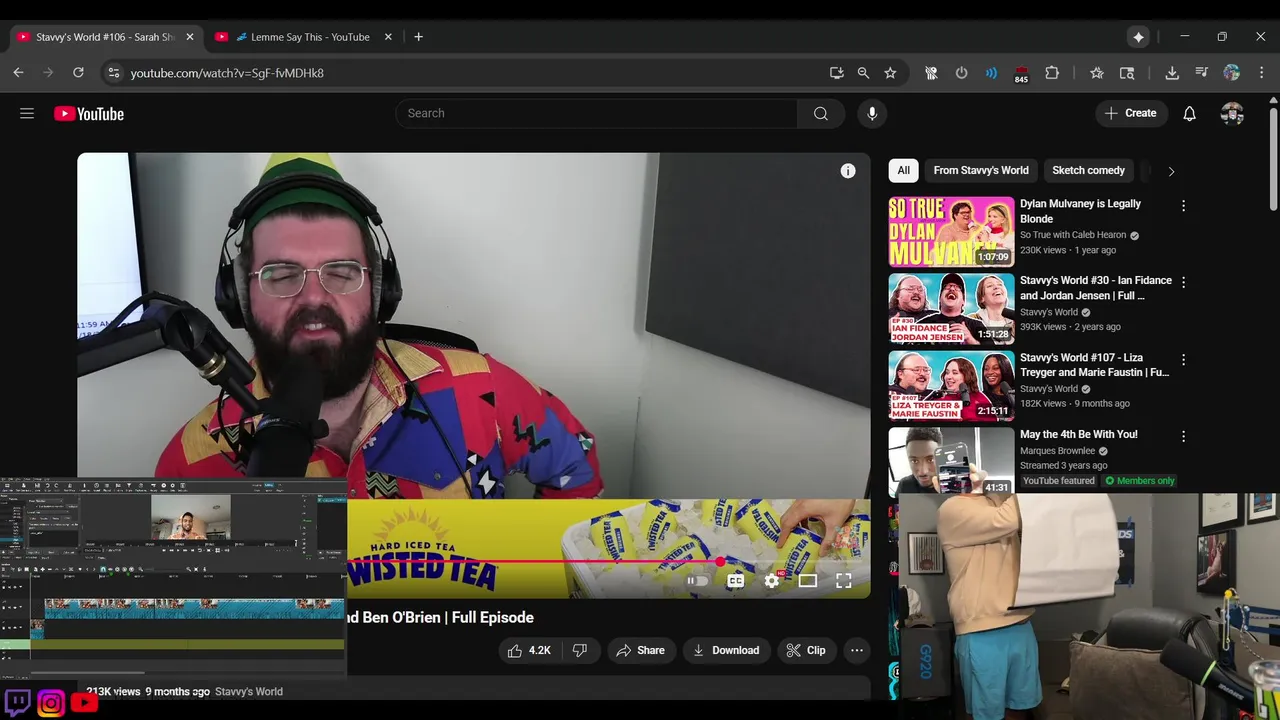Viewport: 1280px width, 720px height.
Task: Click the YouTube search field
Action: click(x=597, y=113)
